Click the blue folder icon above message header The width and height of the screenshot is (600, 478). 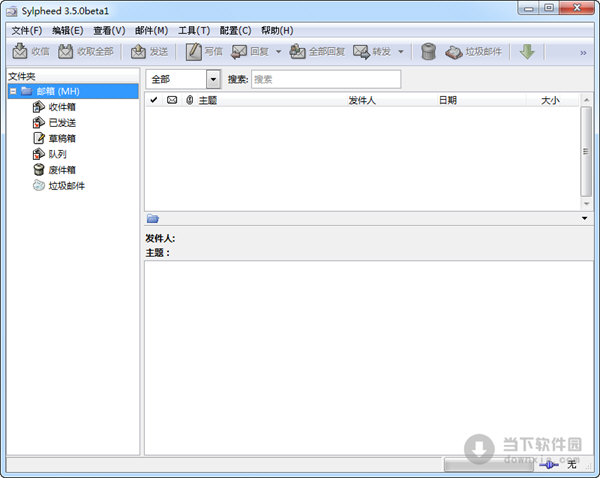[x=153, y=219]
